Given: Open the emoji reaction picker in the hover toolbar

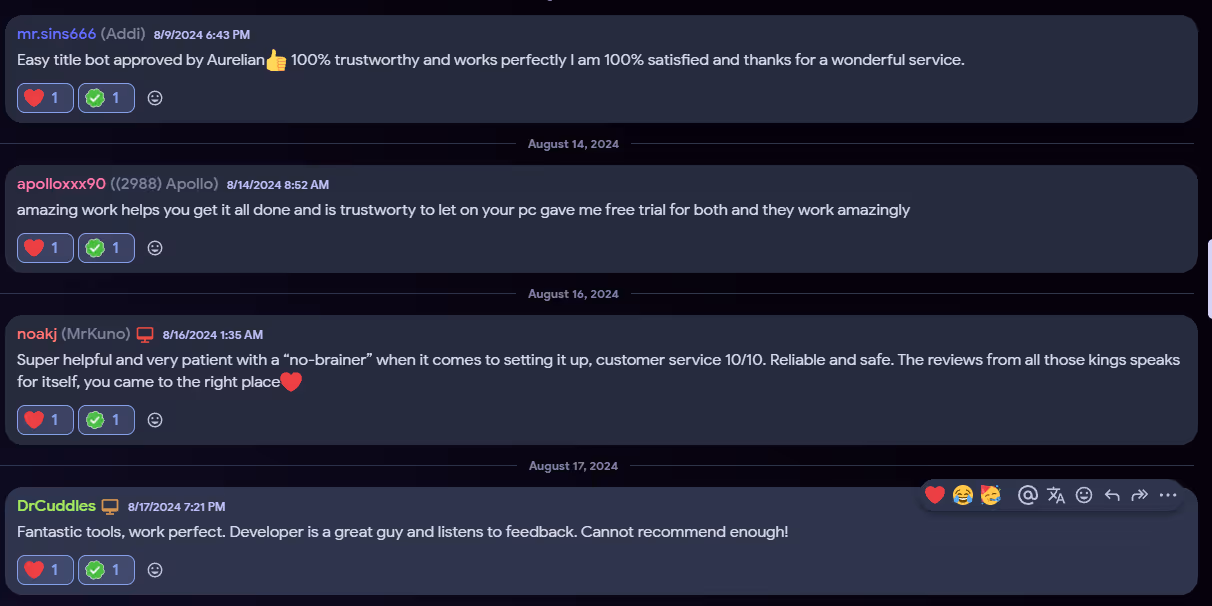Looking at the screenshot, I should click(1083, 494).
